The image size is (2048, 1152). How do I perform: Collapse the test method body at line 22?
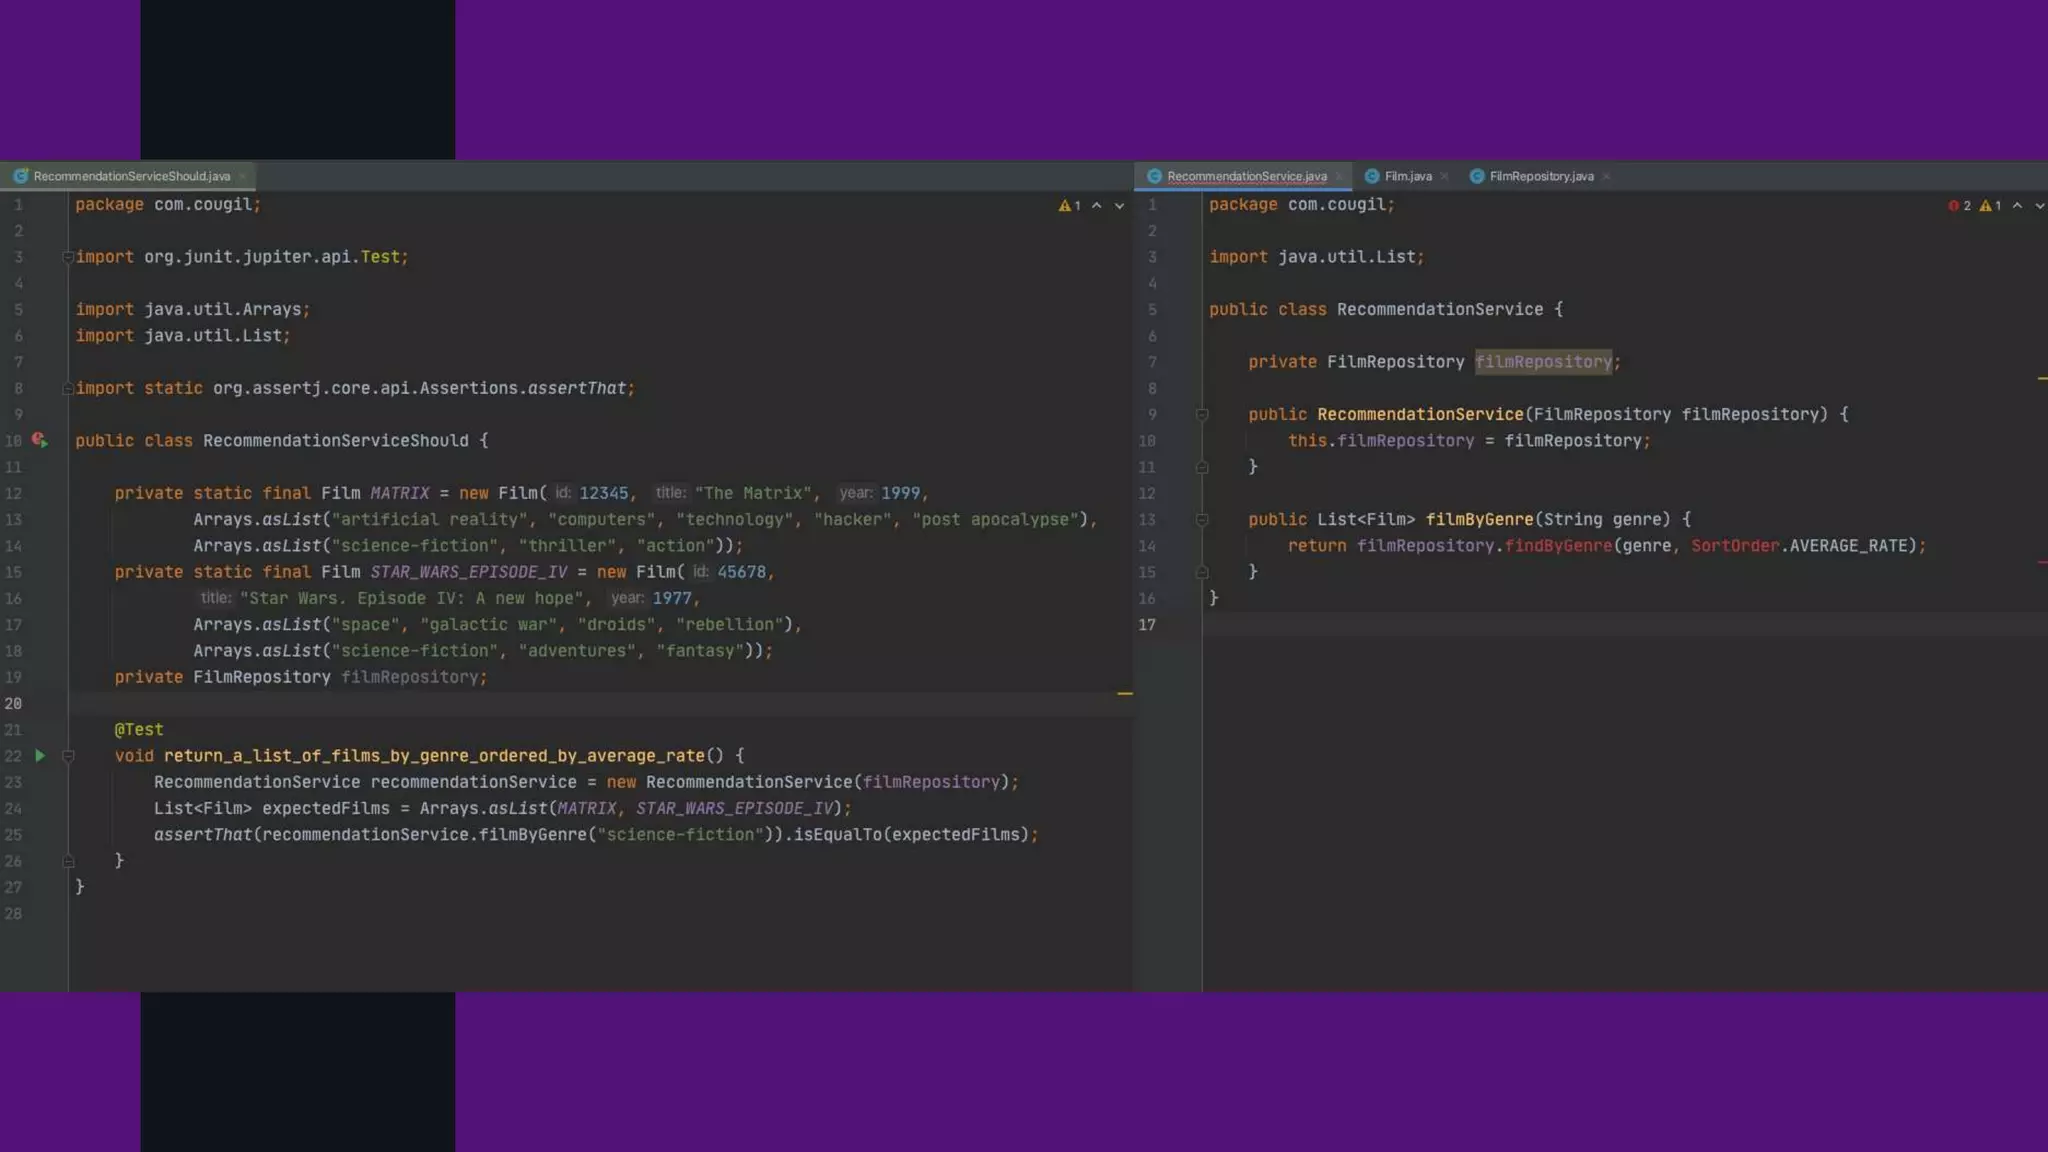(68, 756)
